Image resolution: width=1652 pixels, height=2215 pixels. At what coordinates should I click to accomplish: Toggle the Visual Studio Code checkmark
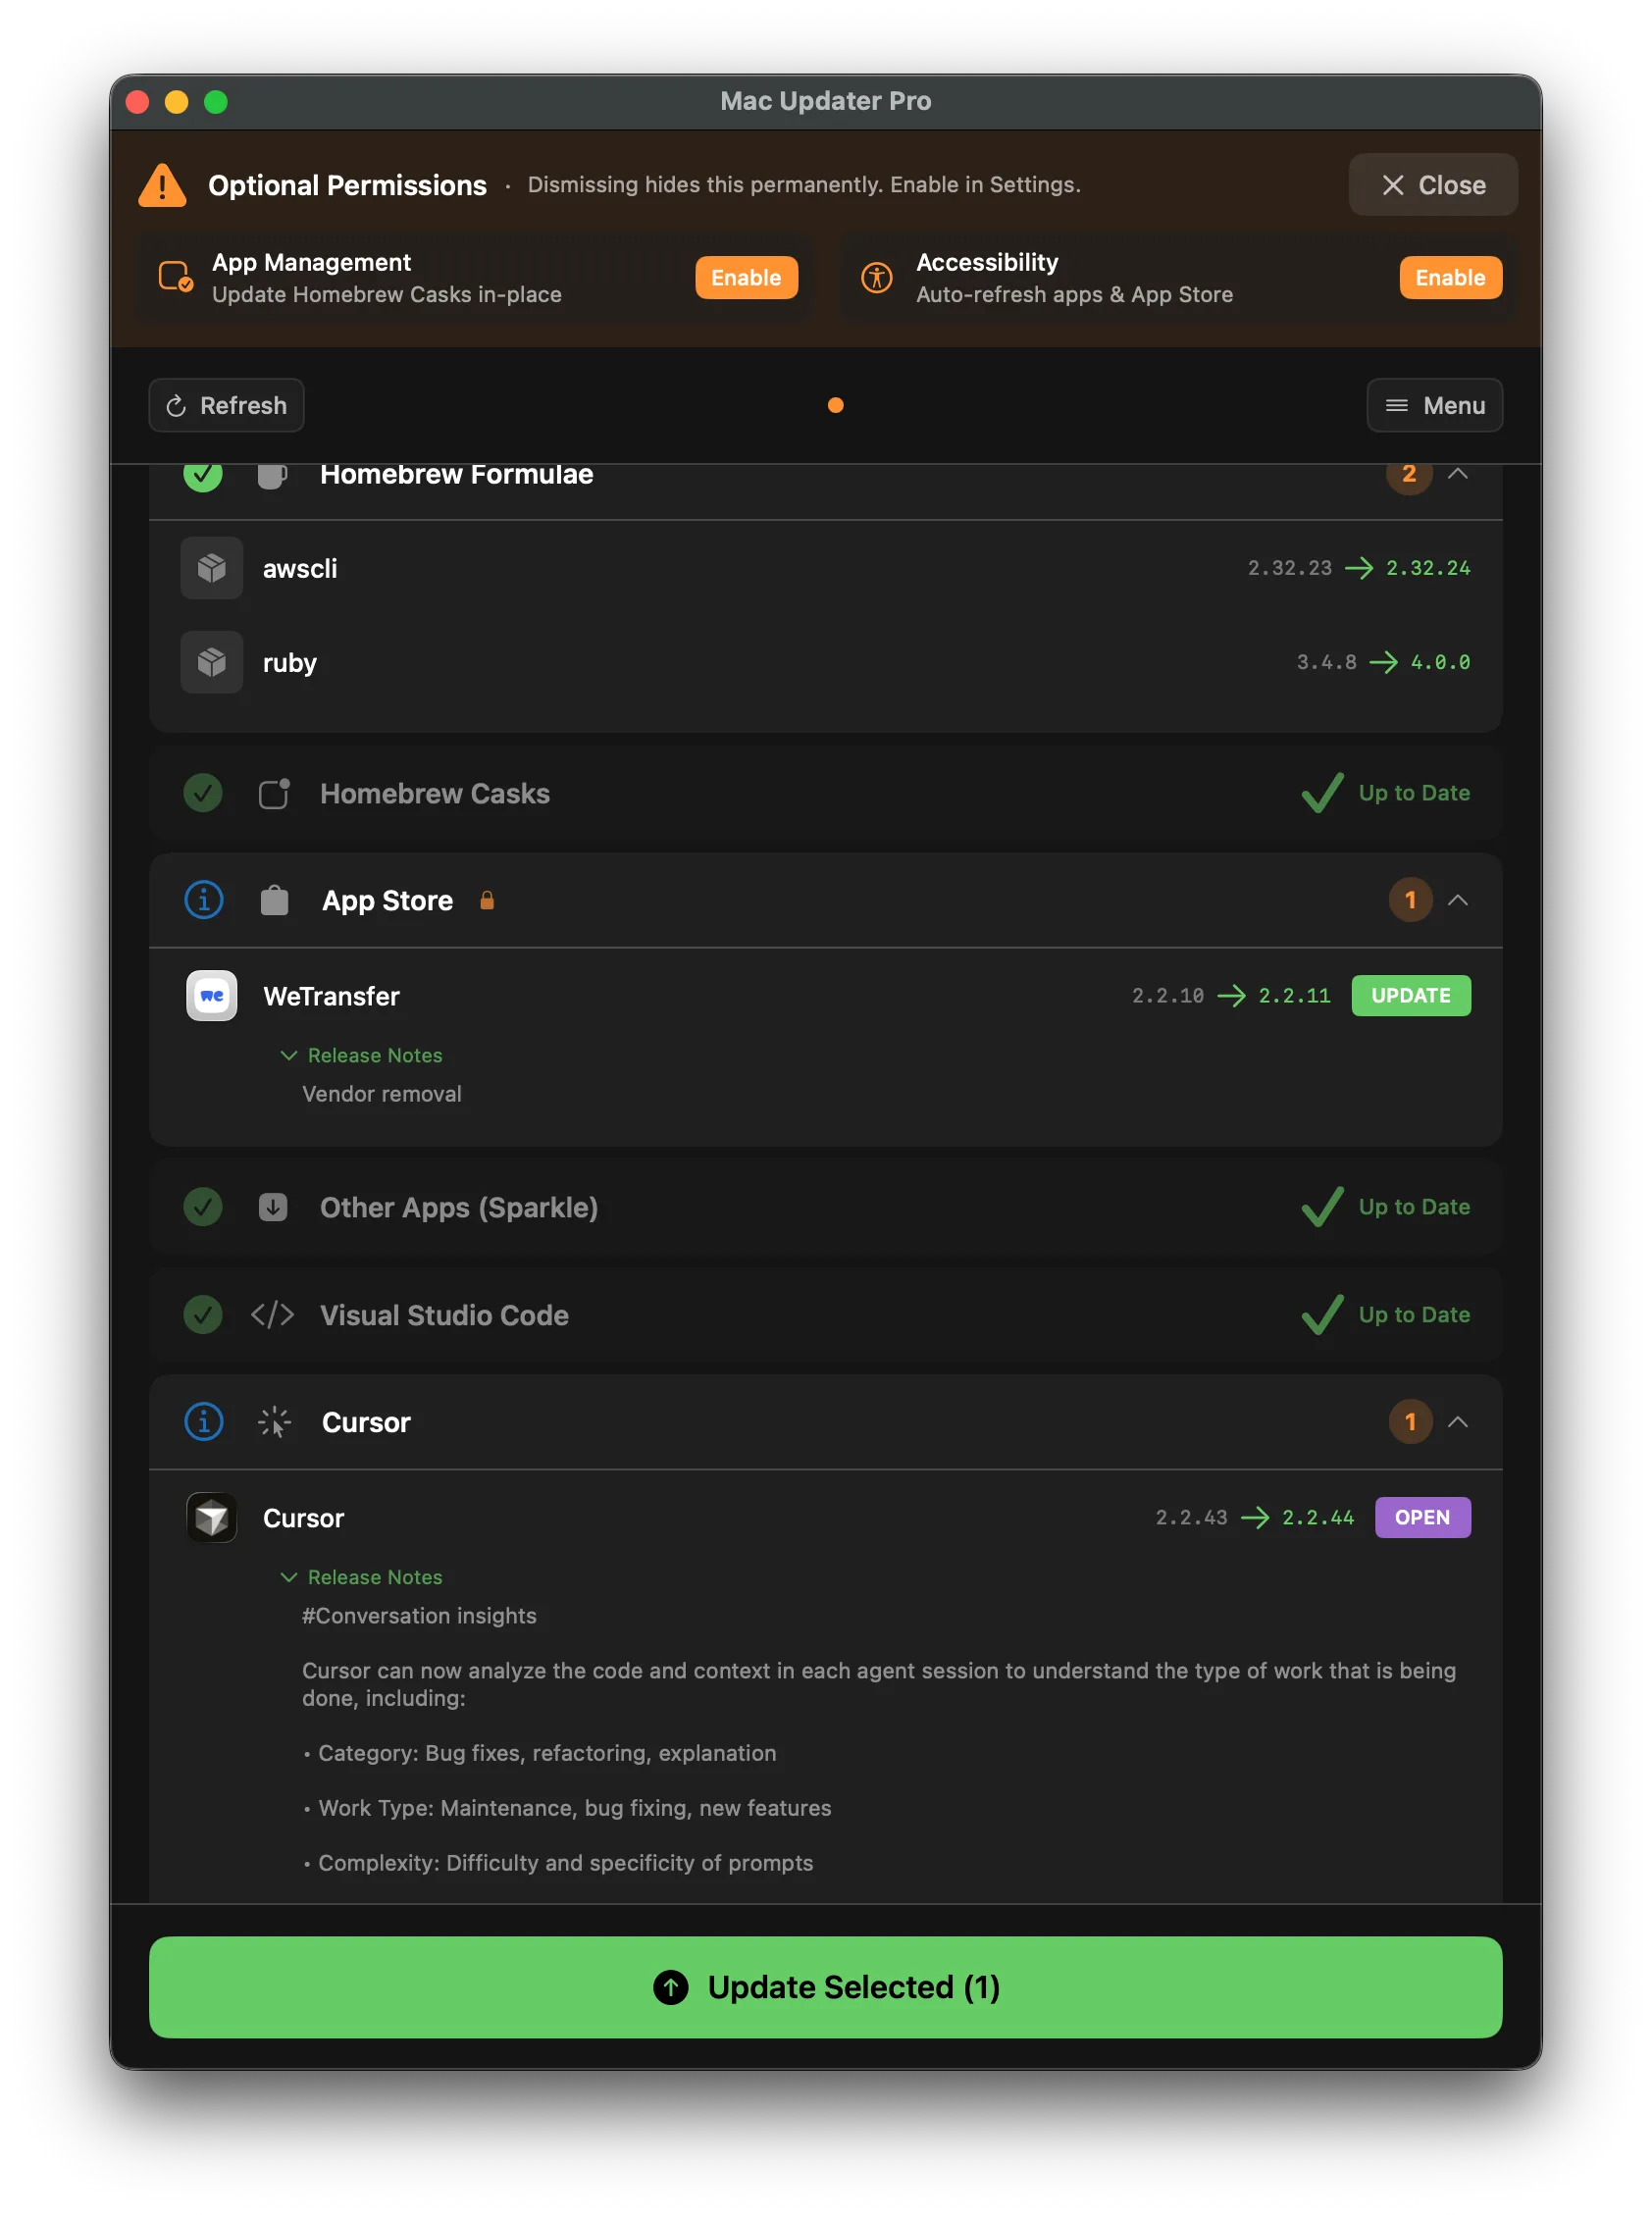coord(203,1315)
